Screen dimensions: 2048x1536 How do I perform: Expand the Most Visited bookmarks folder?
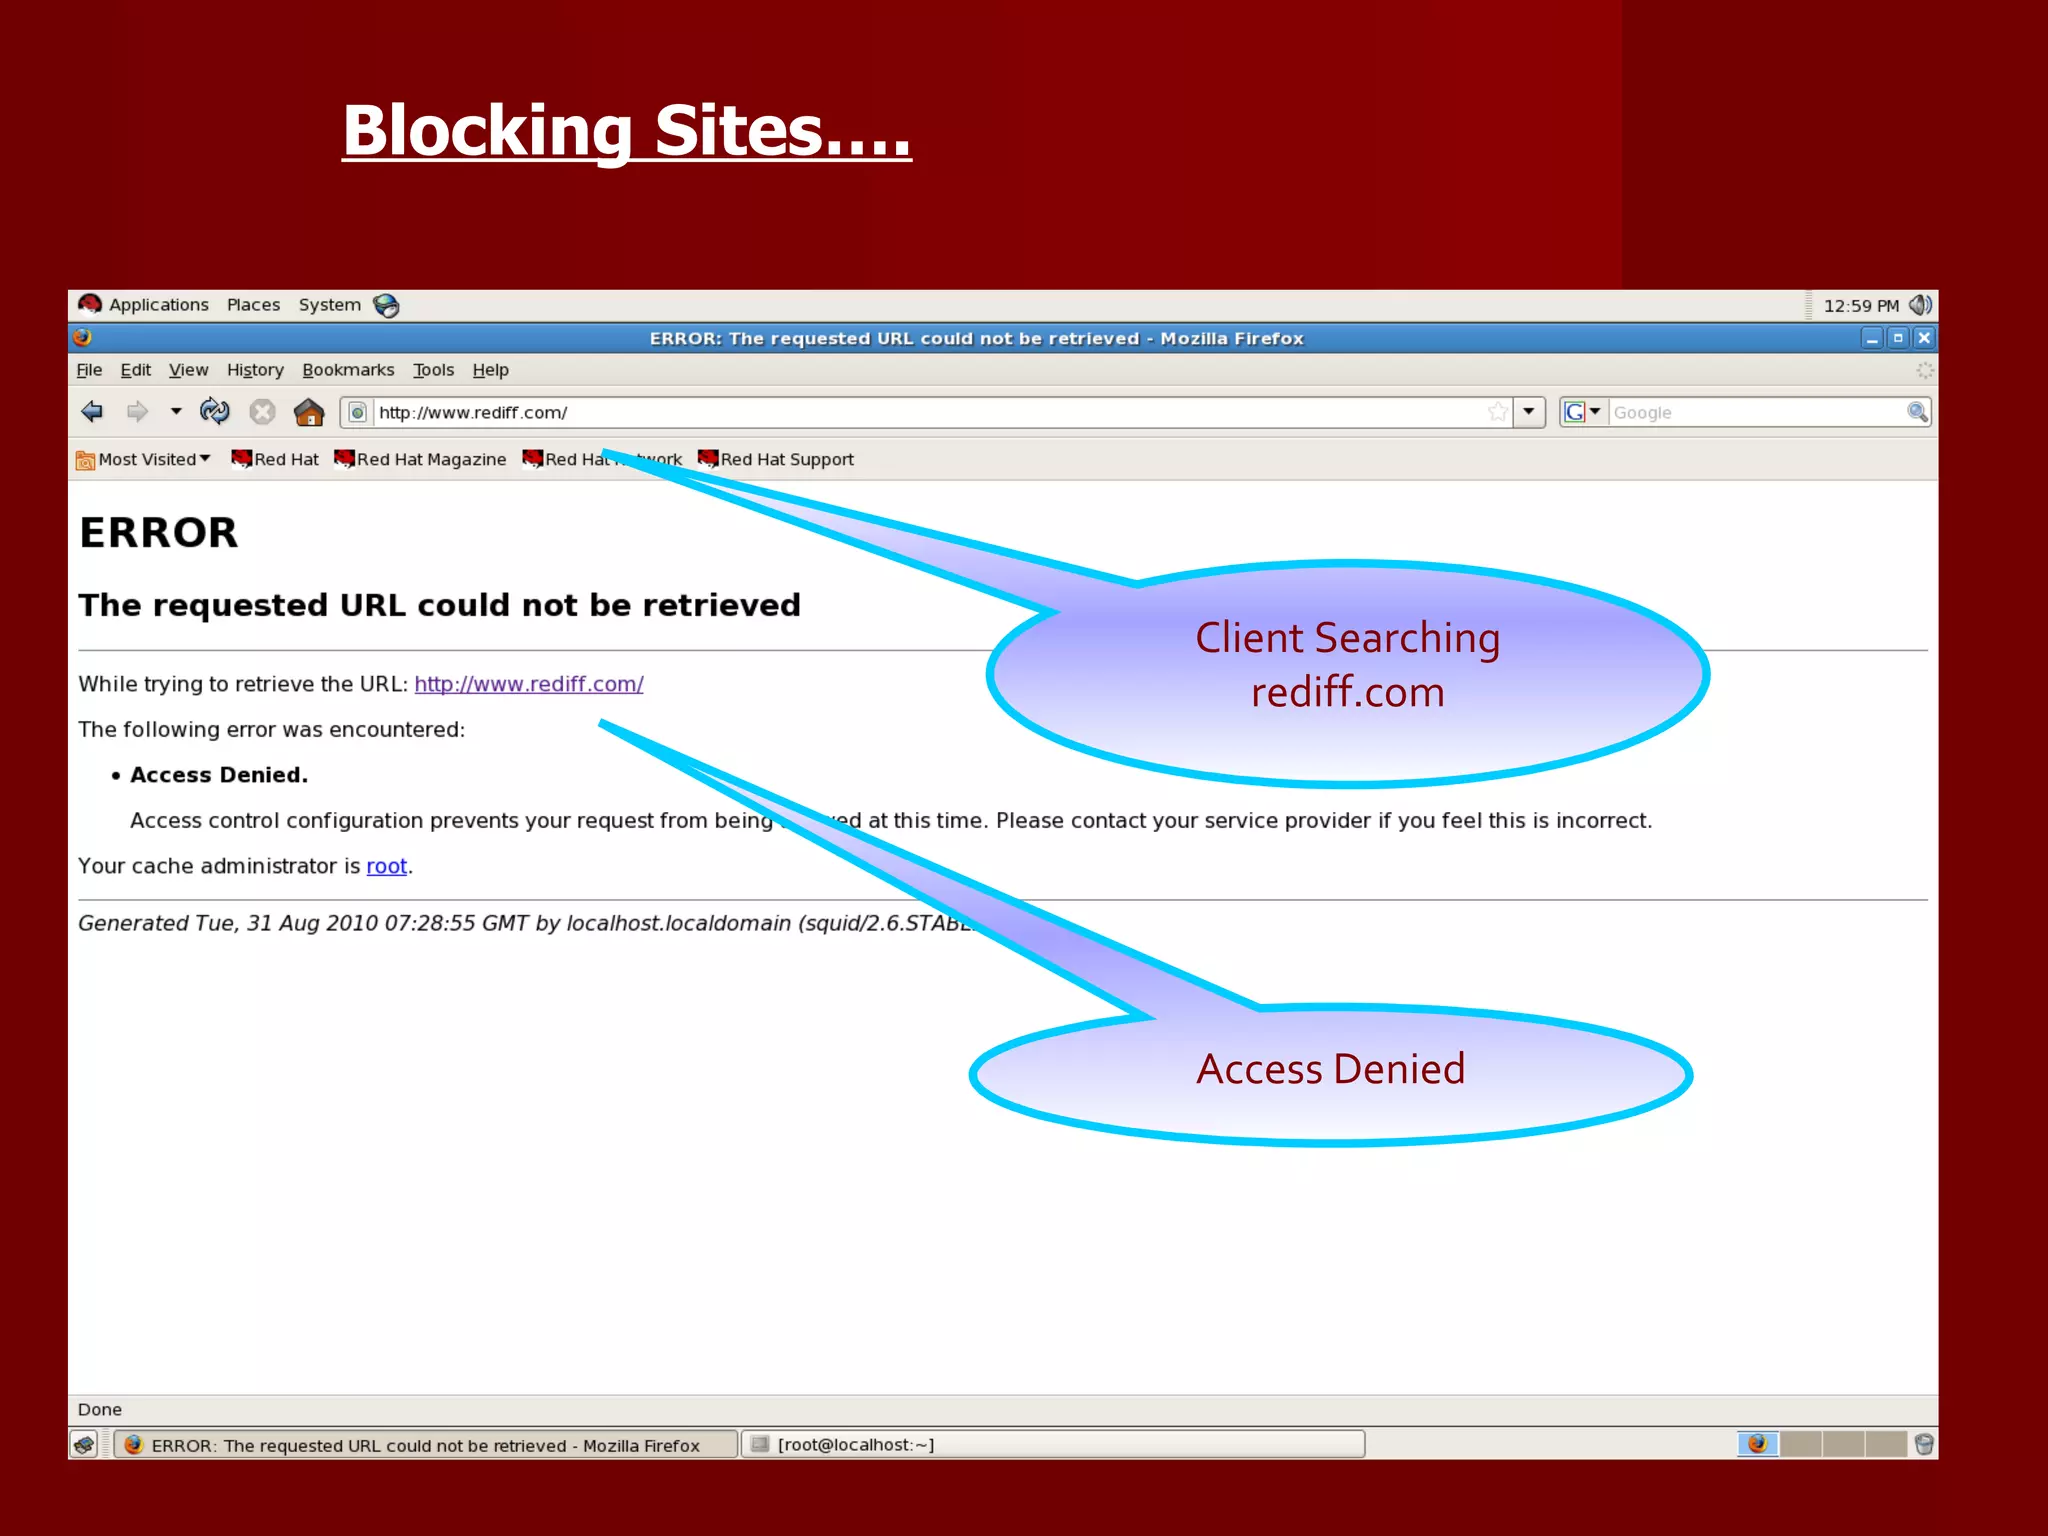[144, 459]
